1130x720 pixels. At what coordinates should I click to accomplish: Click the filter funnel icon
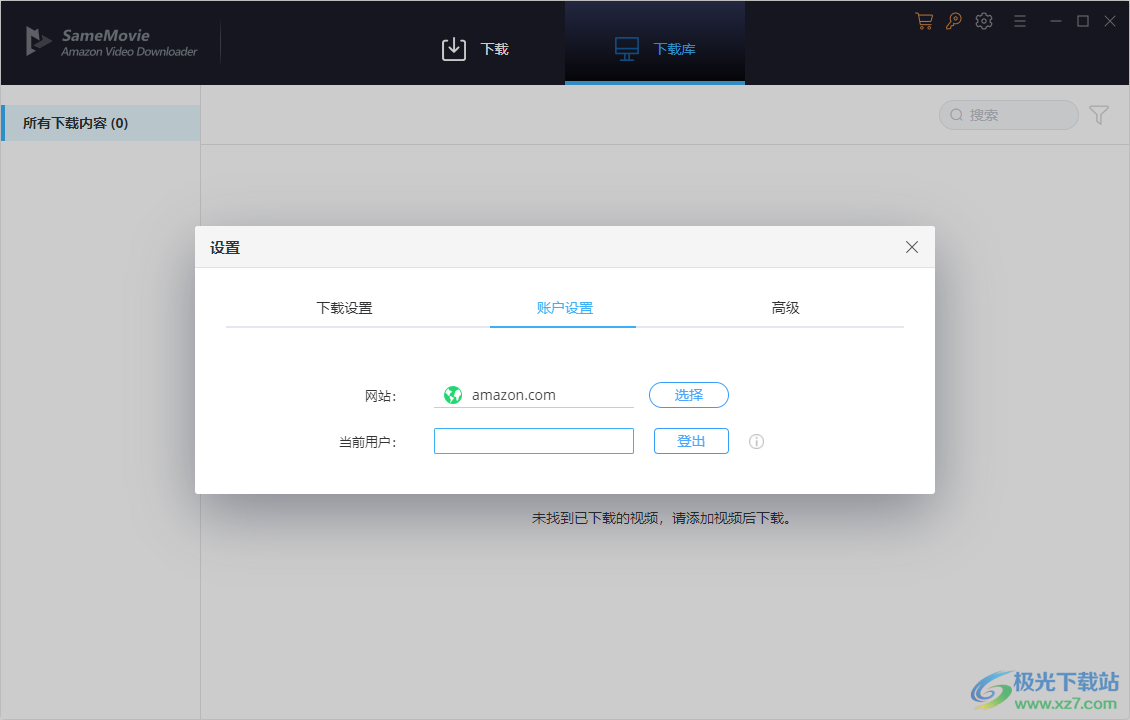1099,115
